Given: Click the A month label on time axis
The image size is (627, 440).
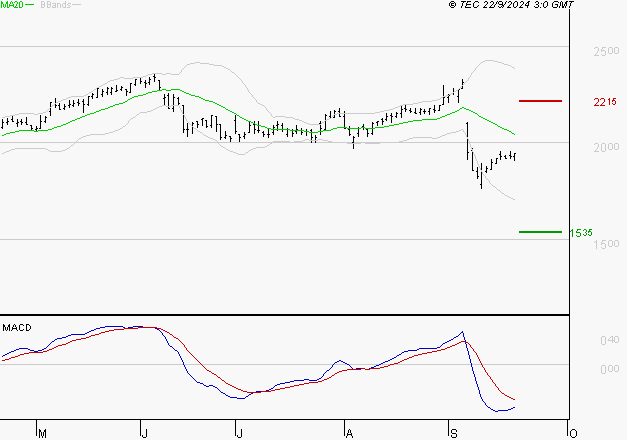Looking at the screenshot, I should [x=349, y=434].
